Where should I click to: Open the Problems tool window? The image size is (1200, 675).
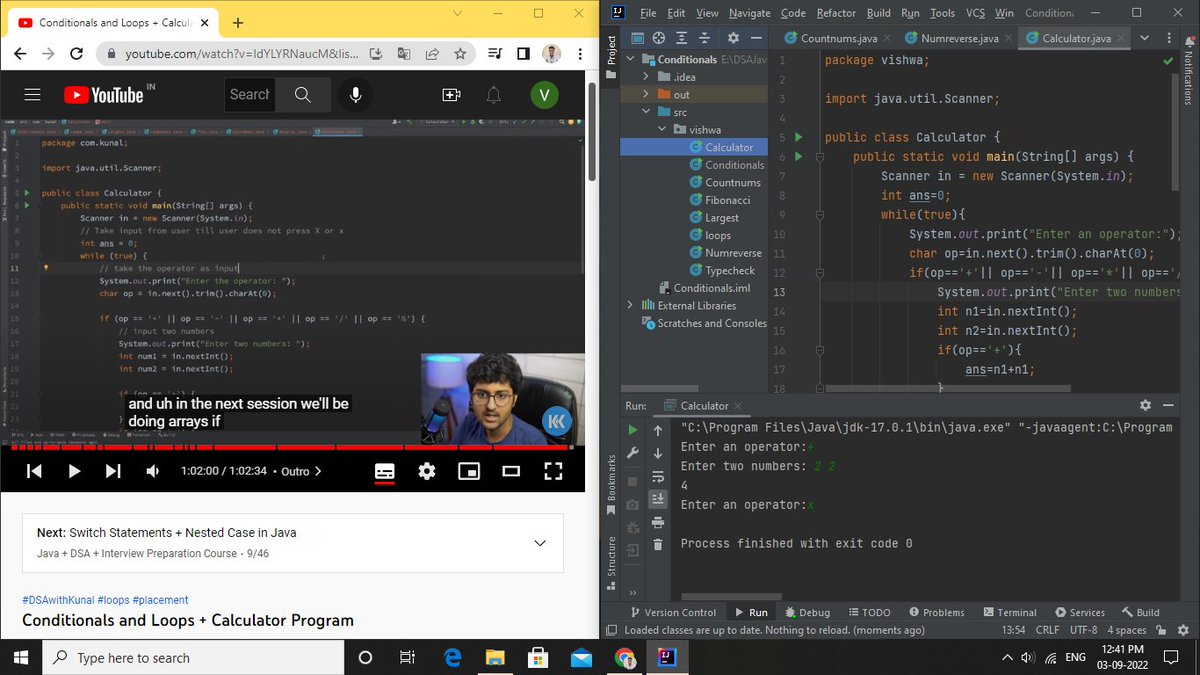coord(935,612)
